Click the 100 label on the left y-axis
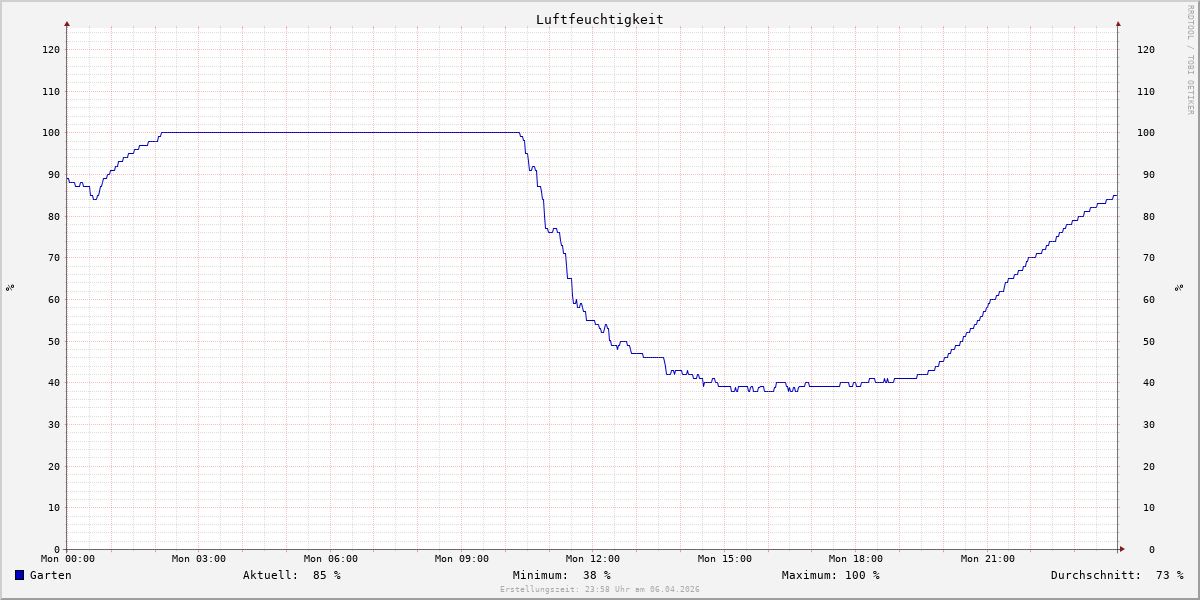 coord(51,133)
